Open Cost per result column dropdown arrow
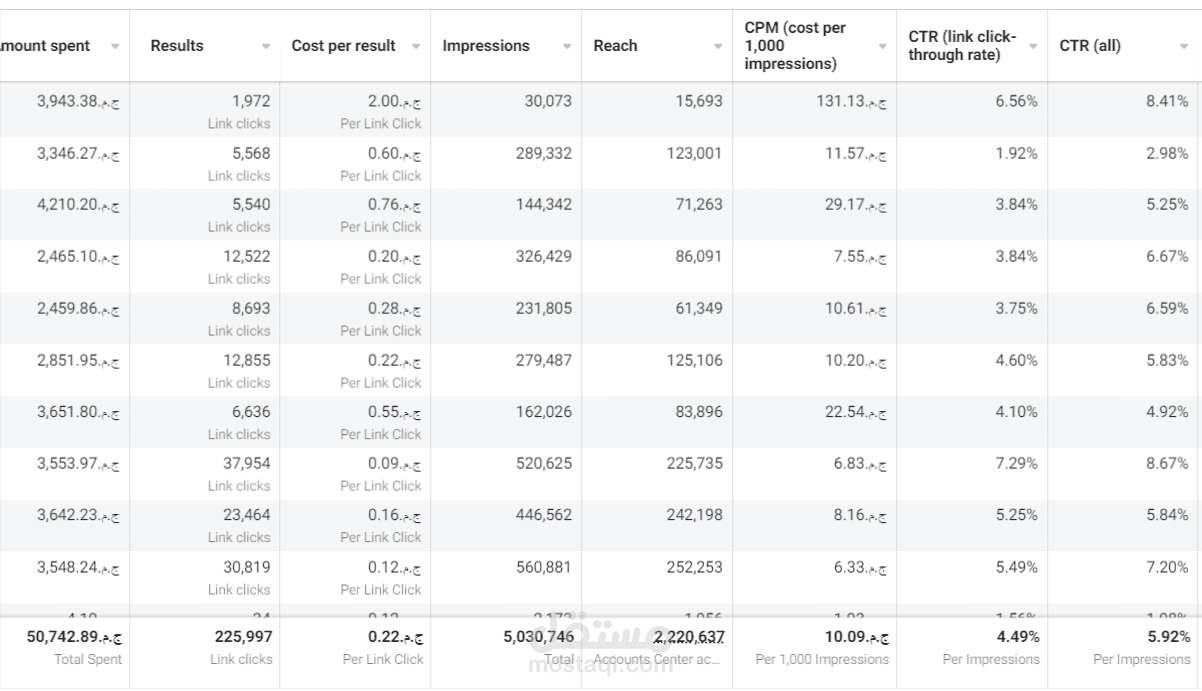This screenshot has width=1202, height=691. pos(416,46)
